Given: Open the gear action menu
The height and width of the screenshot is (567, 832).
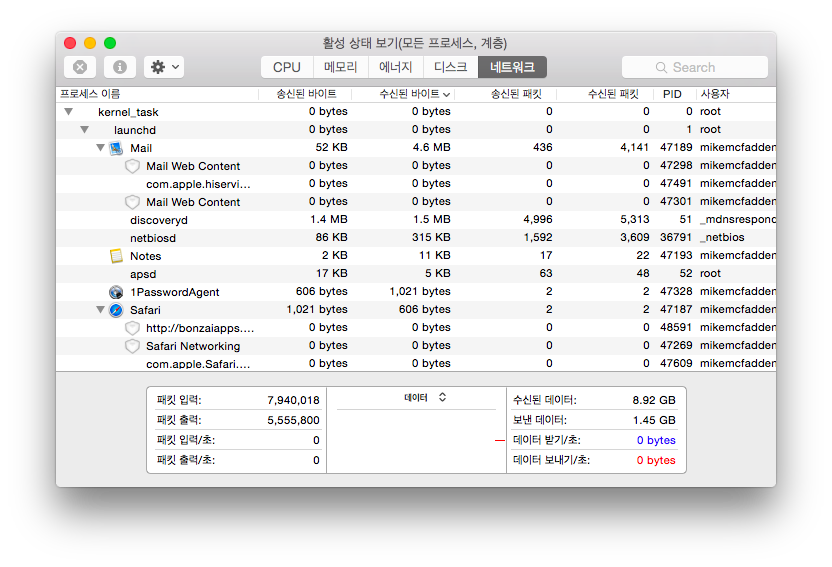Looking at the screenshot, I should pos(164,67).
